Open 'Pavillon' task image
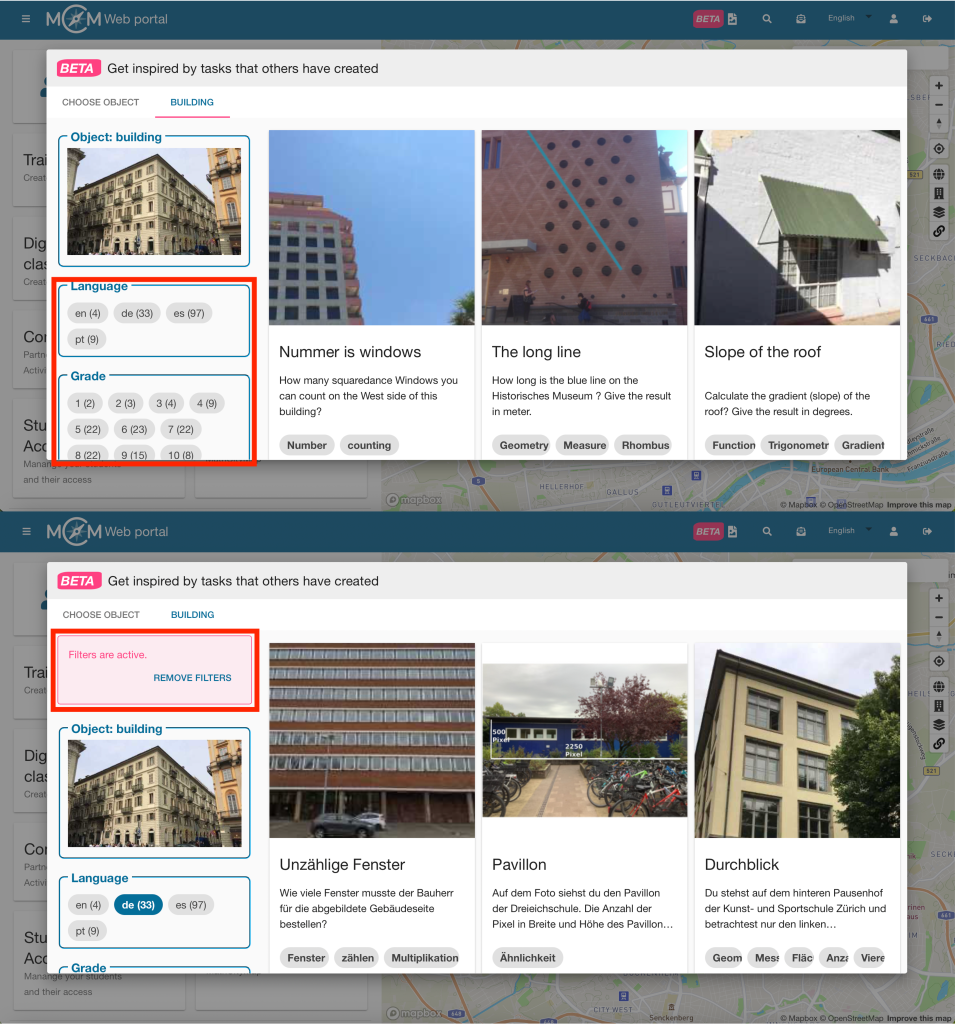 (585, 741)
